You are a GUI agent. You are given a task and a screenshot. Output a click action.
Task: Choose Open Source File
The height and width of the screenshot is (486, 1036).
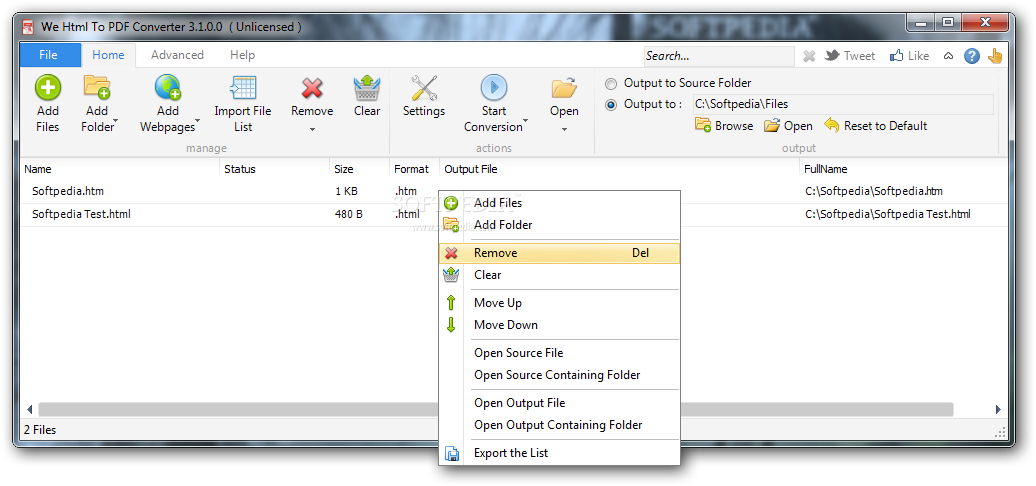(559, 353)
